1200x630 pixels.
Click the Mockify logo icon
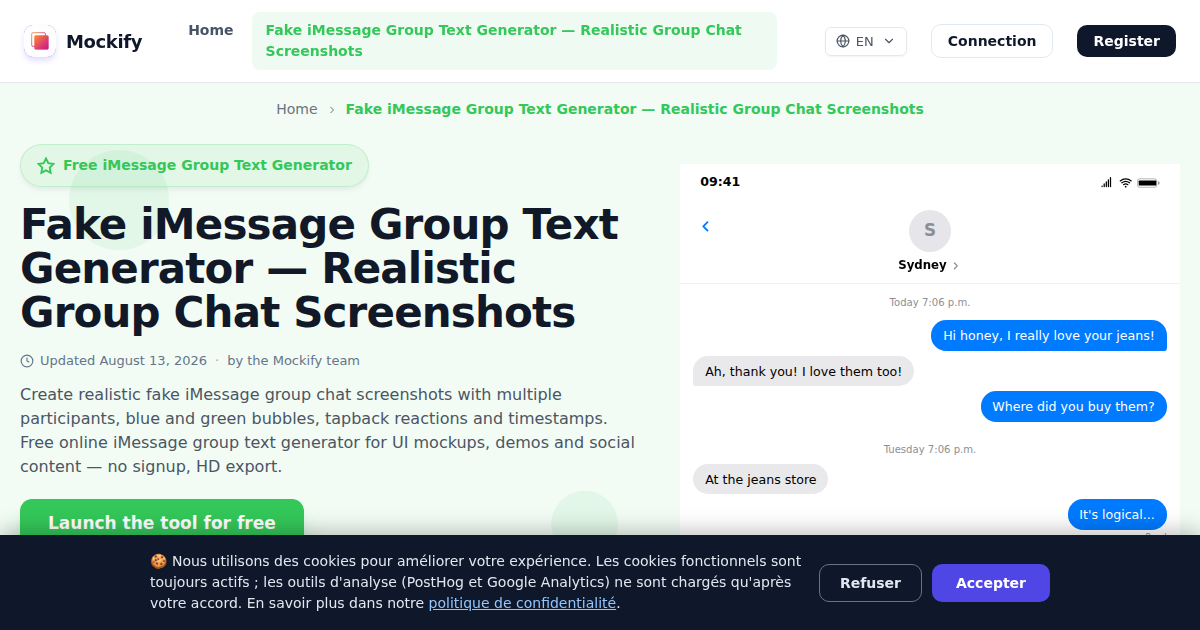click(x=40, y=41)
